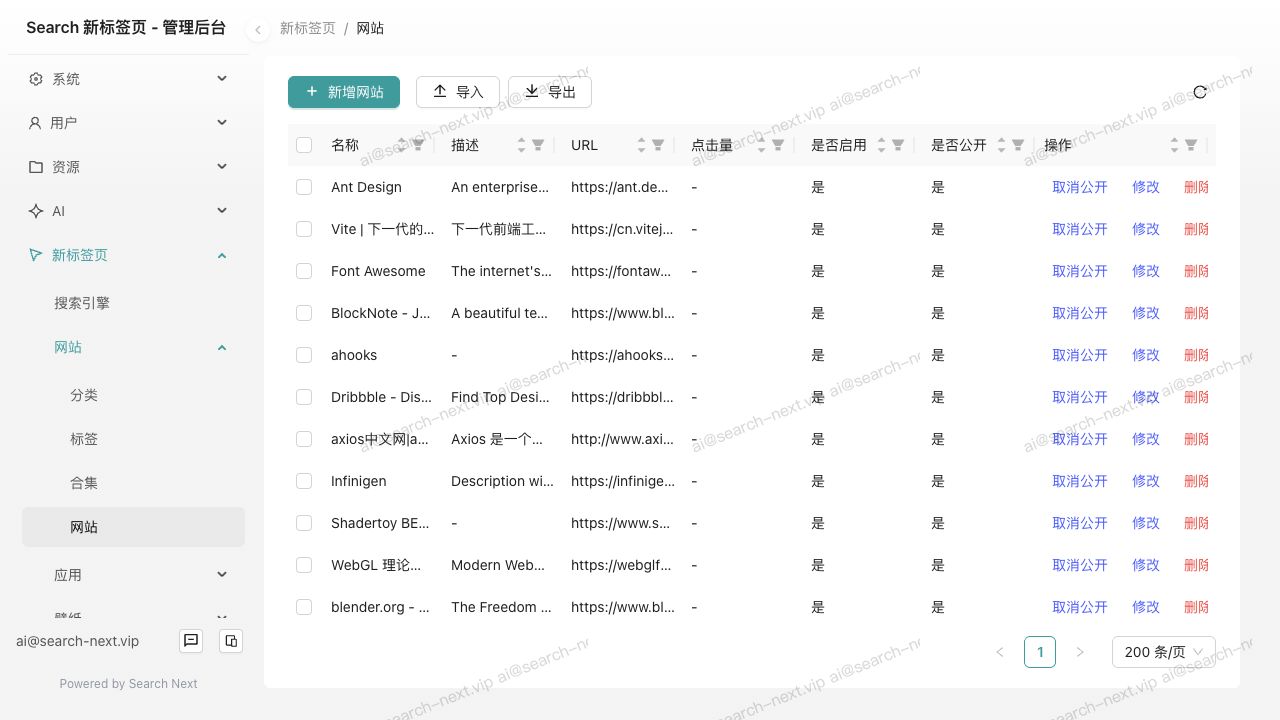Open filter for URL column

tap(658, 145)
